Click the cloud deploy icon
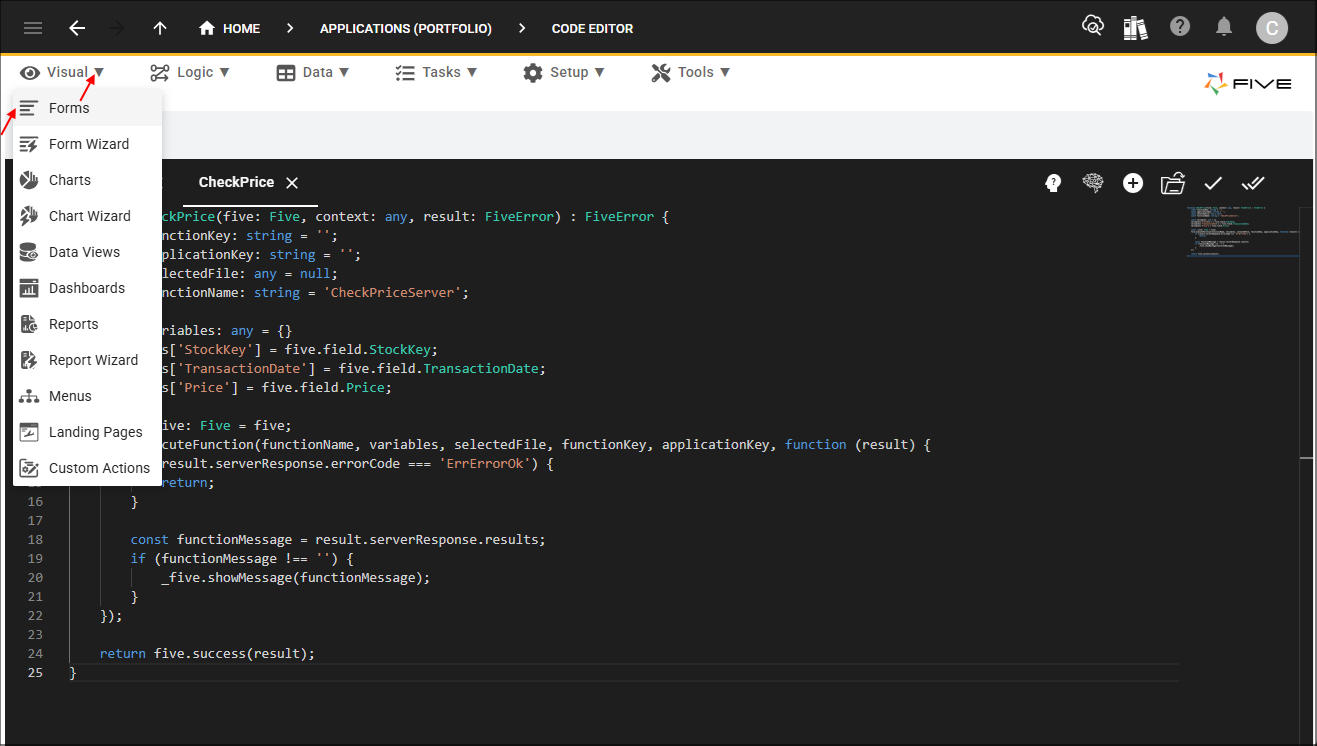This screenshot has height=746, width=1317. (1093, 27)
